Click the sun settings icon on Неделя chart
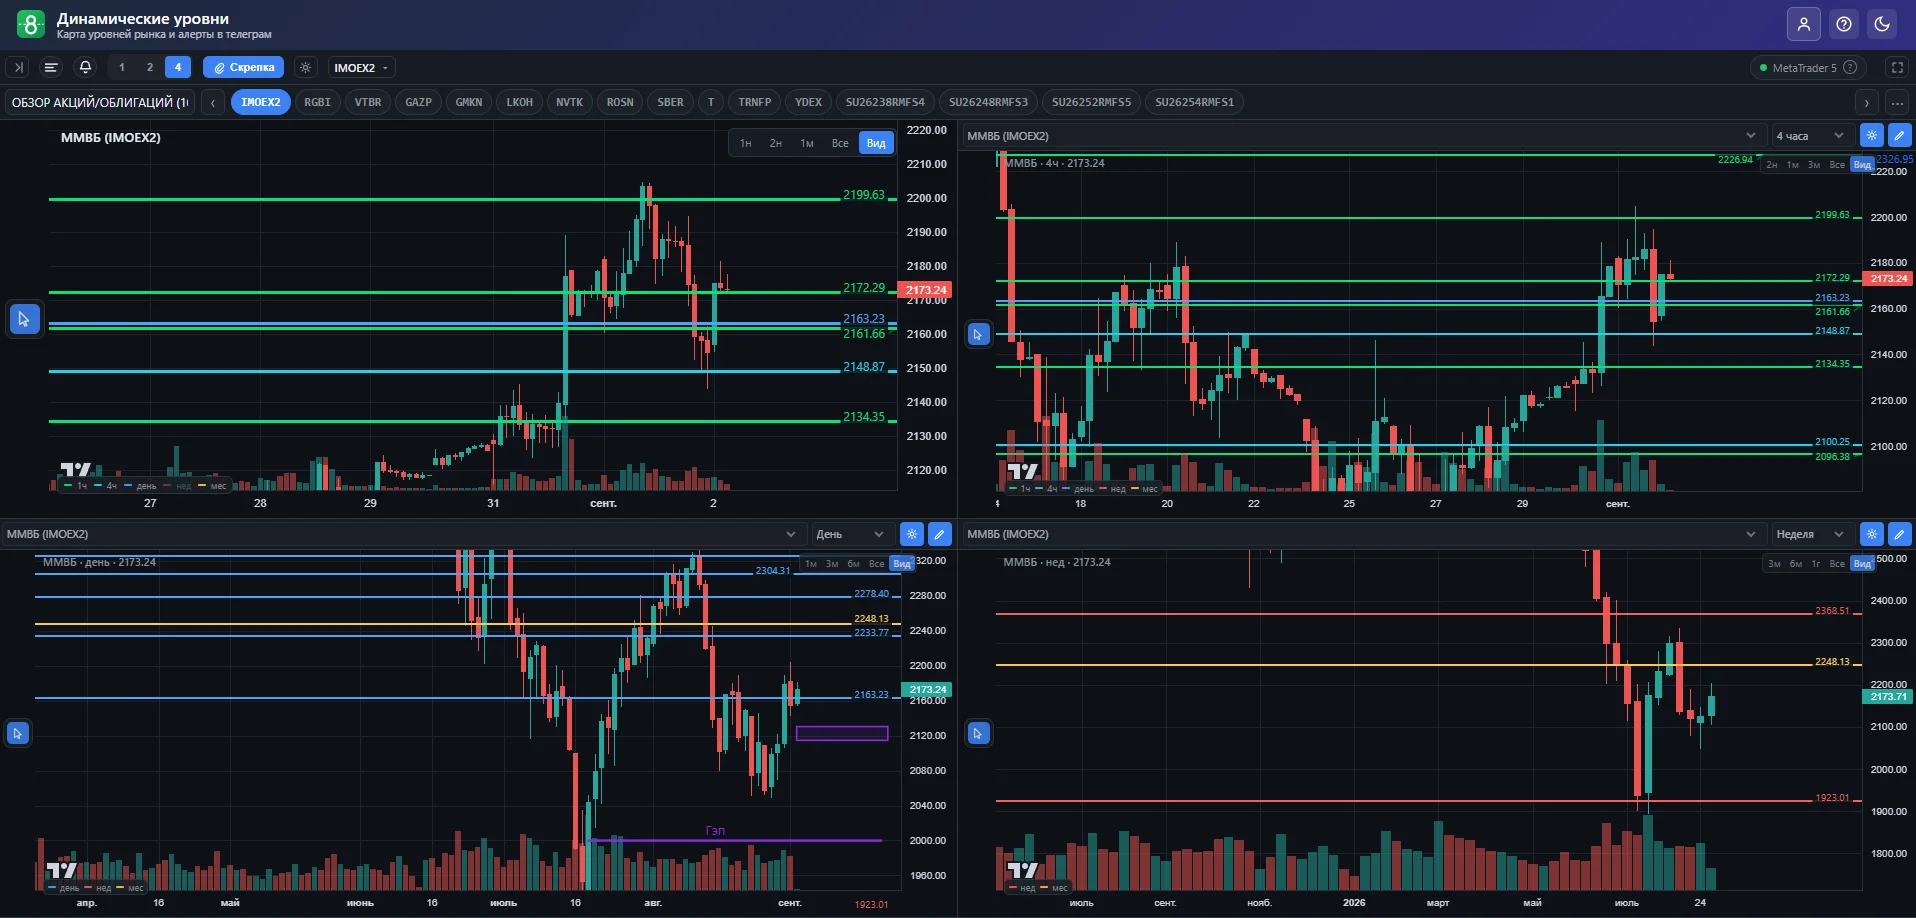Viewport: 1916px width, 918px height. click(x=1871, y=534)
